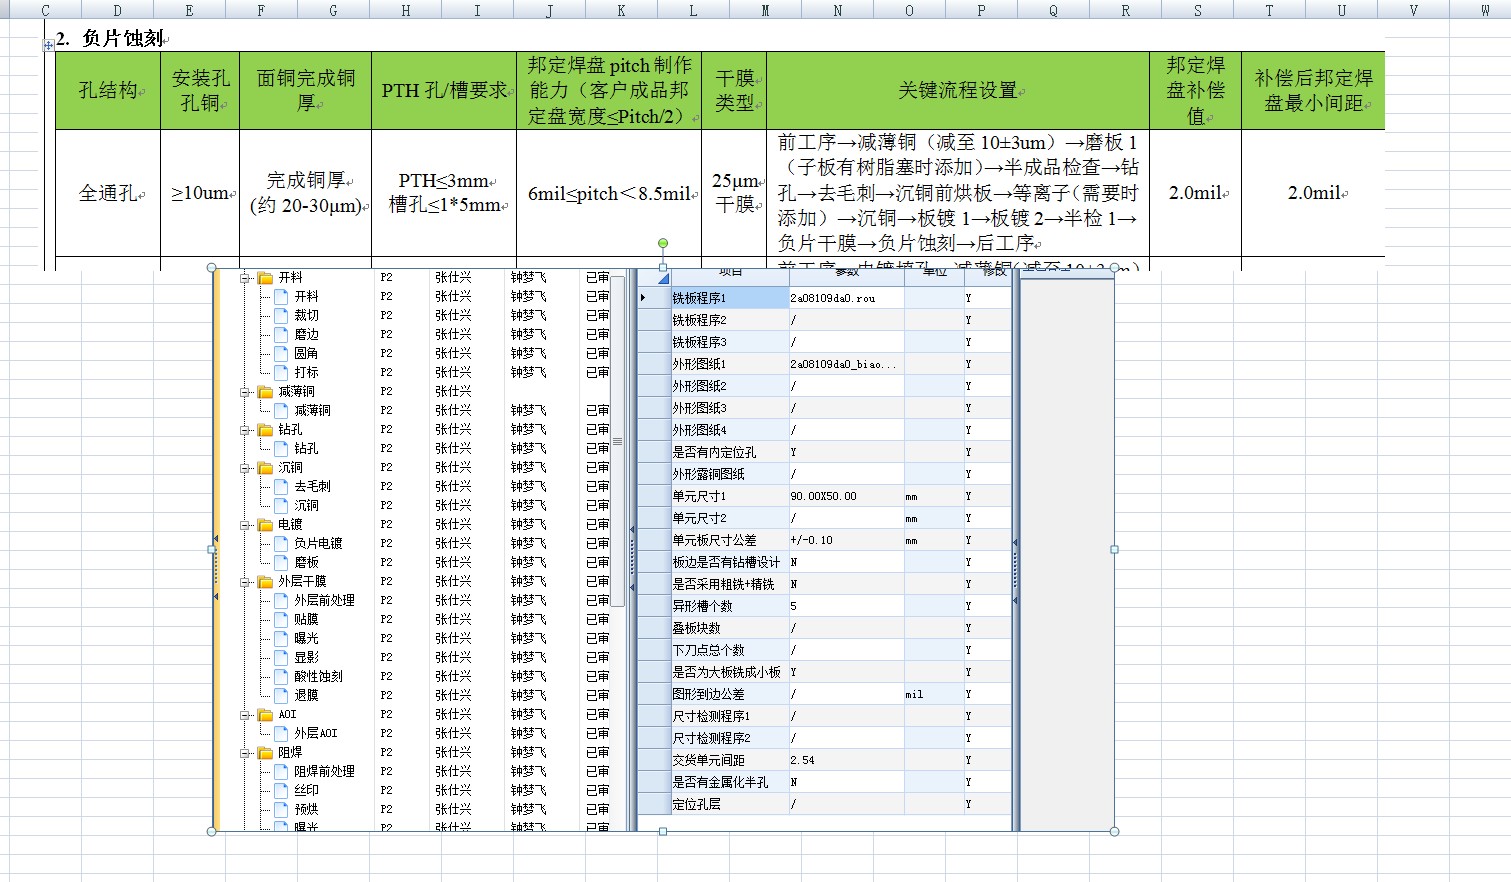Select spreadsheet column header H
Image resolution: width=1511 pixels, height=882 pixels.
pyautogui.click(x=406, y=10)
